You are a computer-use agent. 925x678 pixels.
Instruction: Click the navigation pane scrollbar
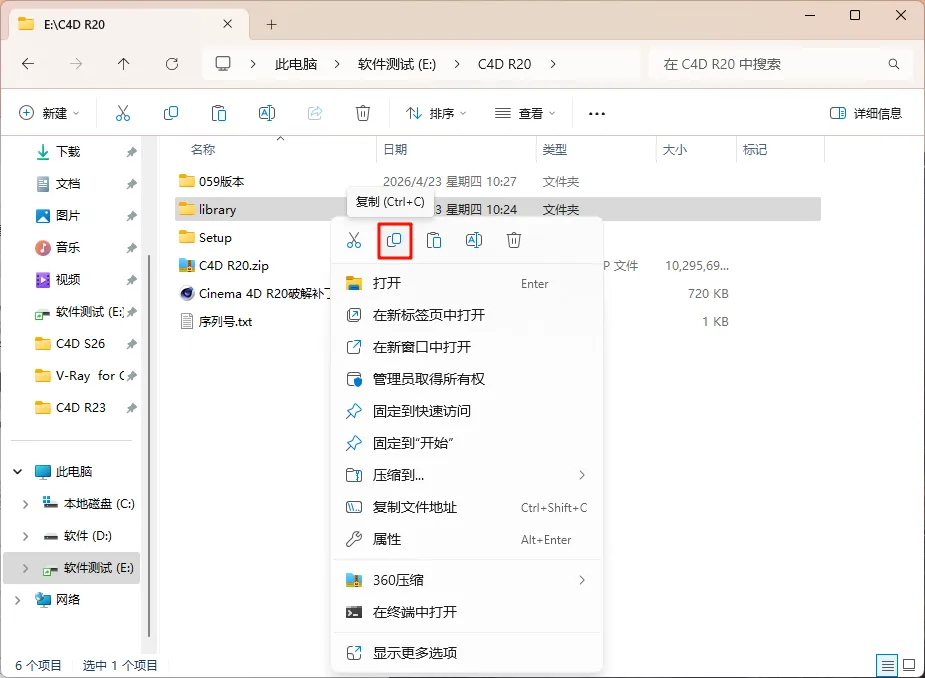(x=149, y=446)
